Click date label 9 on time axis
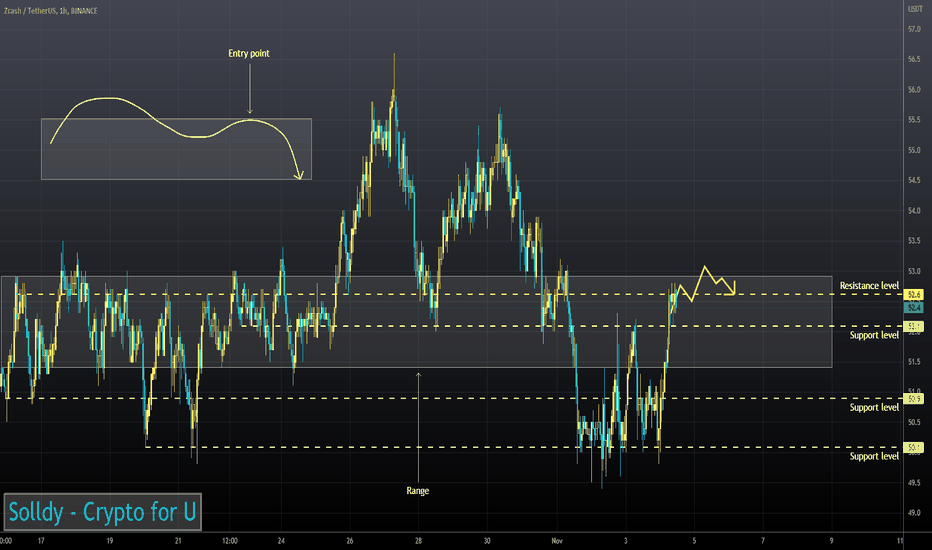This screenshot has width=932, height=550. coord(832,541)
